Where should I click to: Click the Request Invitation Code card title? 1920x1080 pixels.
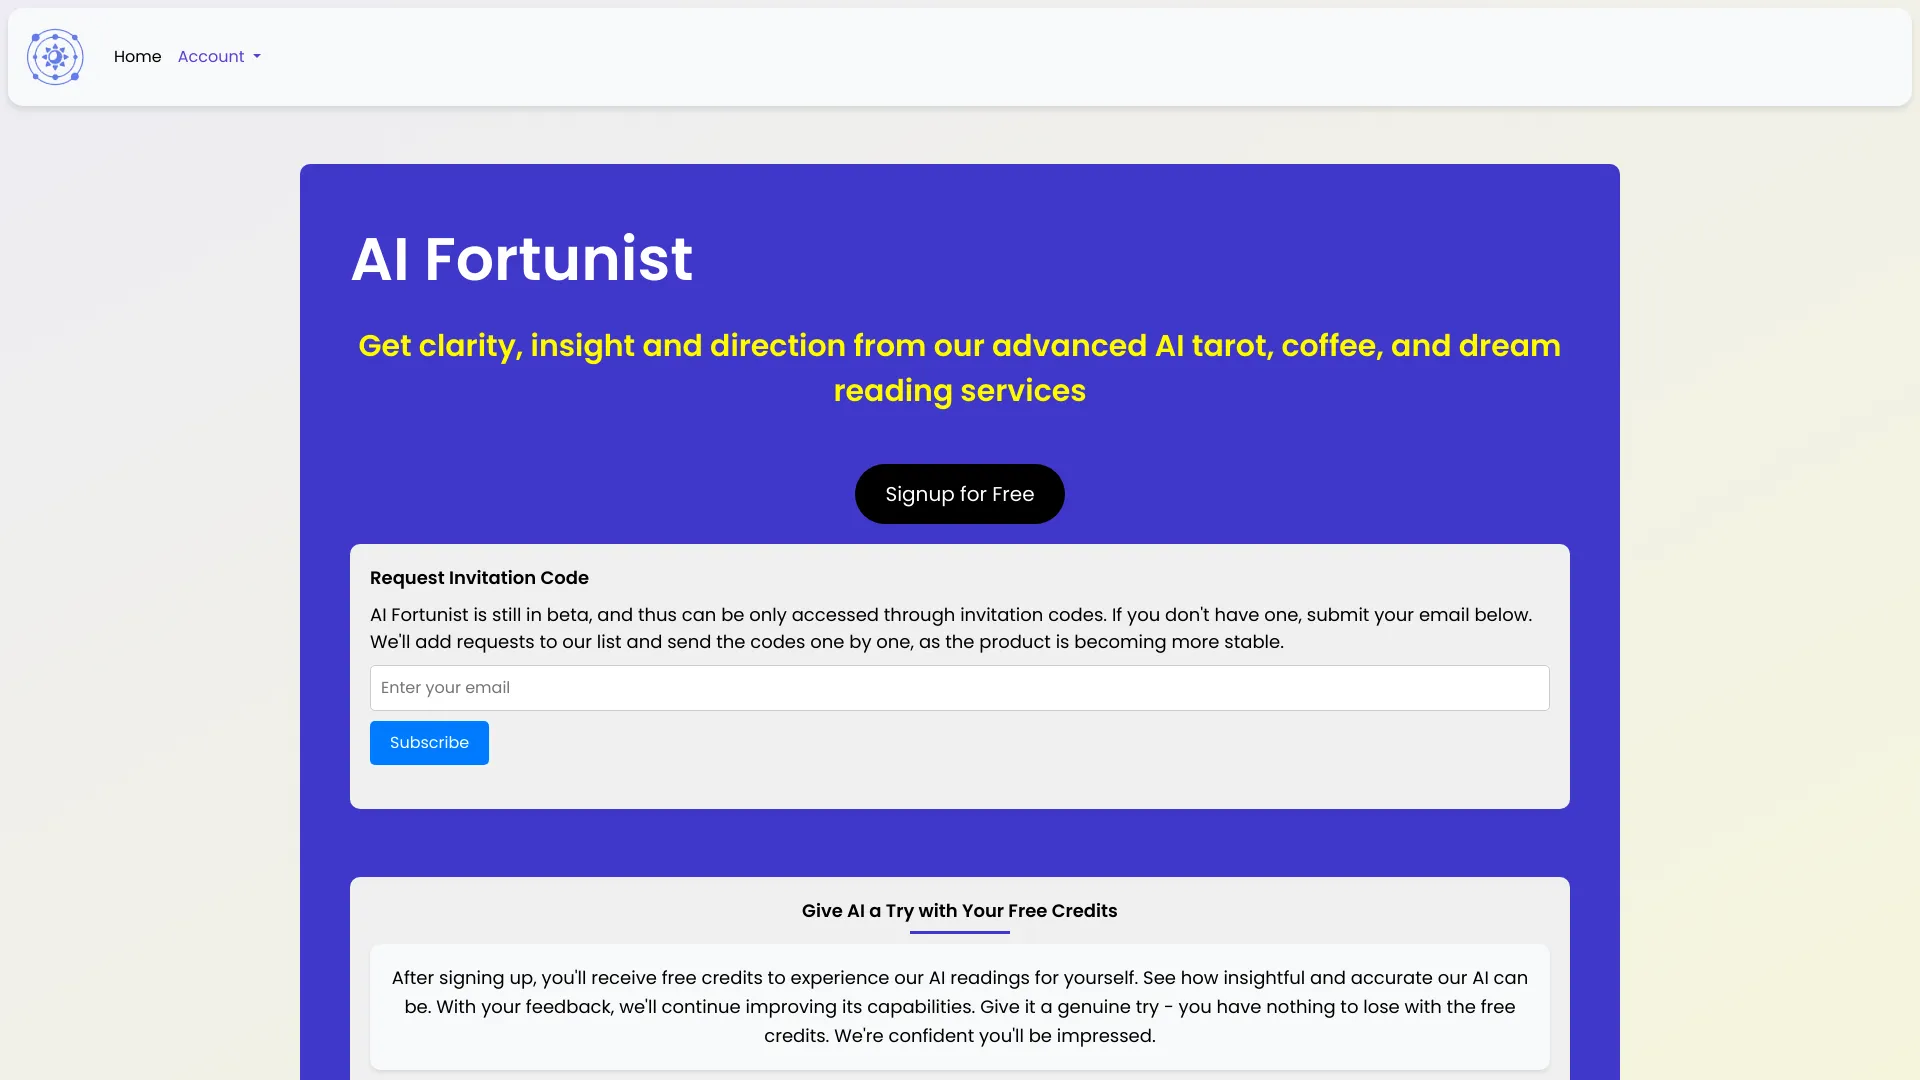[x=479, y=577]
